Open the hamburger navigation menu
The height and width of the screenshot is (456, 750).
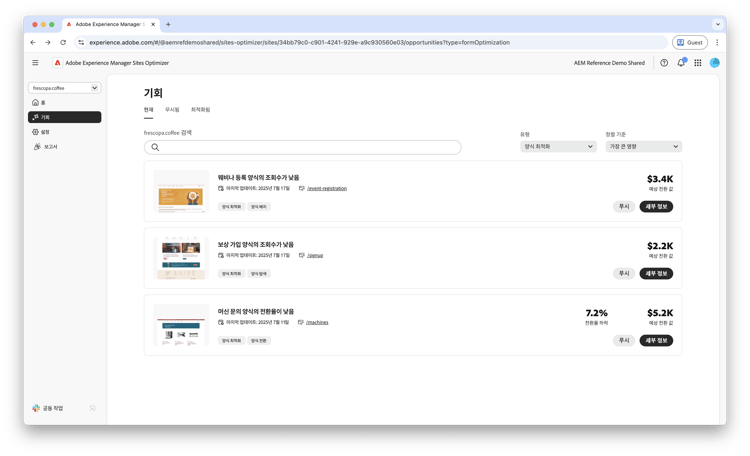click(35, 63)
